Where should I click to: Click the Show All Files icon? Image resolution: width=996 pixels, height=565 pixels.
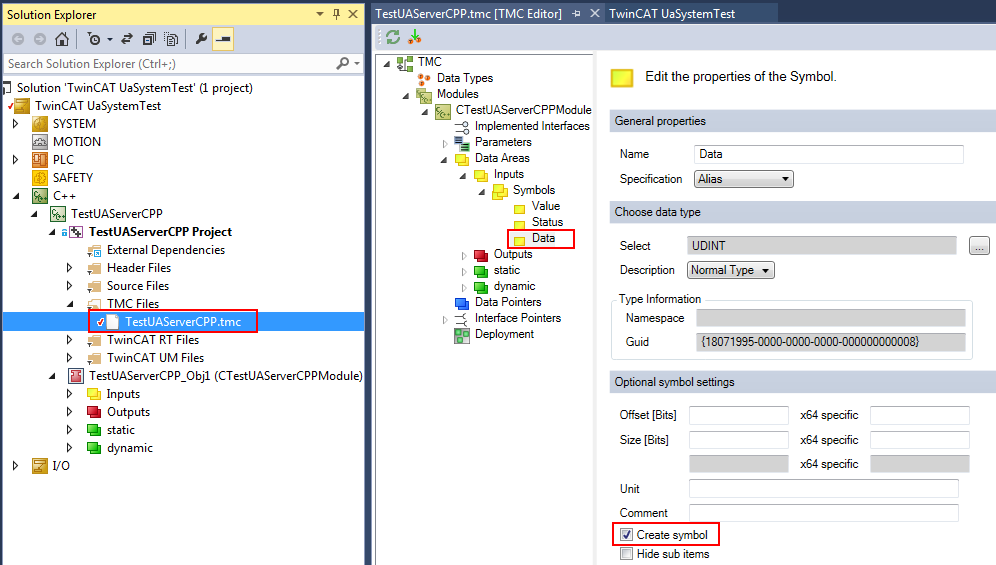pos(171,39)
